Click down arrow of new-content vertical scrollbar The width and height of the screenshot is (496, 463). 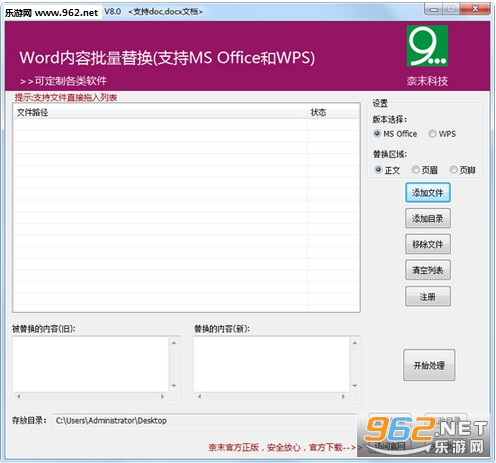click(355, 386)
